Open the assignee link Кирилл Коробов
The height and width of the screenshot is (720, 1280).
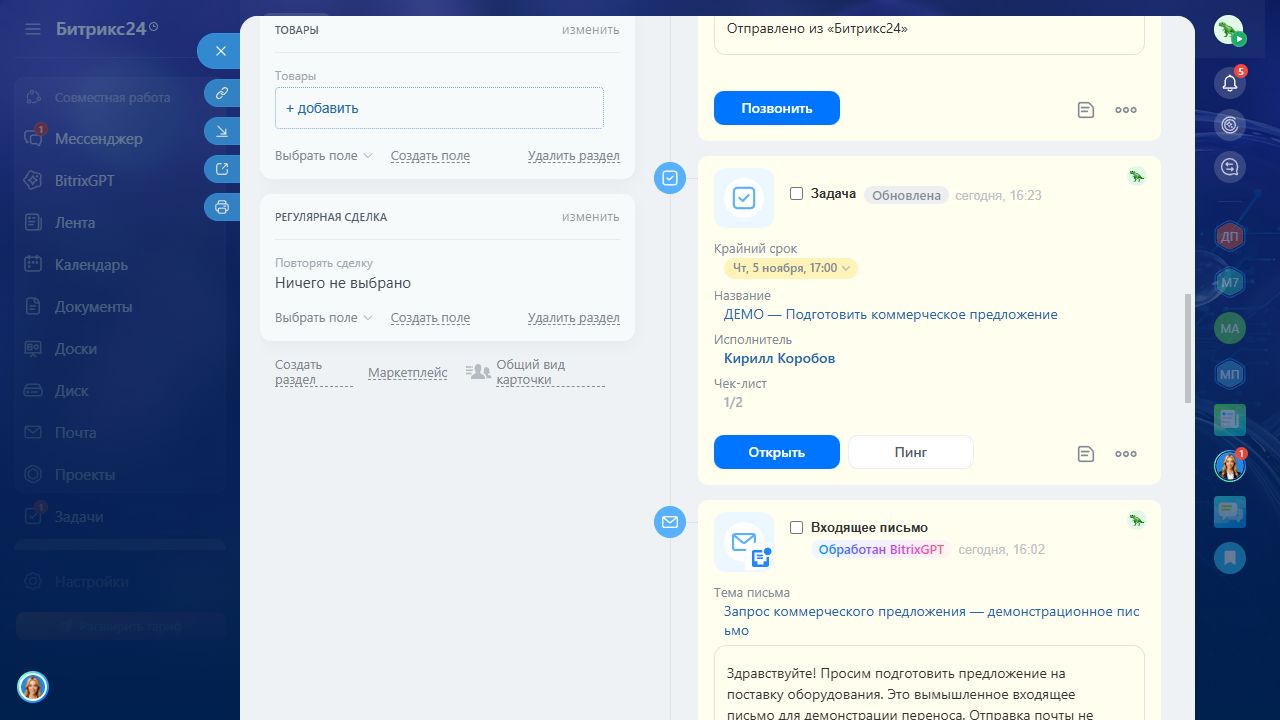[x=780, y=358]
